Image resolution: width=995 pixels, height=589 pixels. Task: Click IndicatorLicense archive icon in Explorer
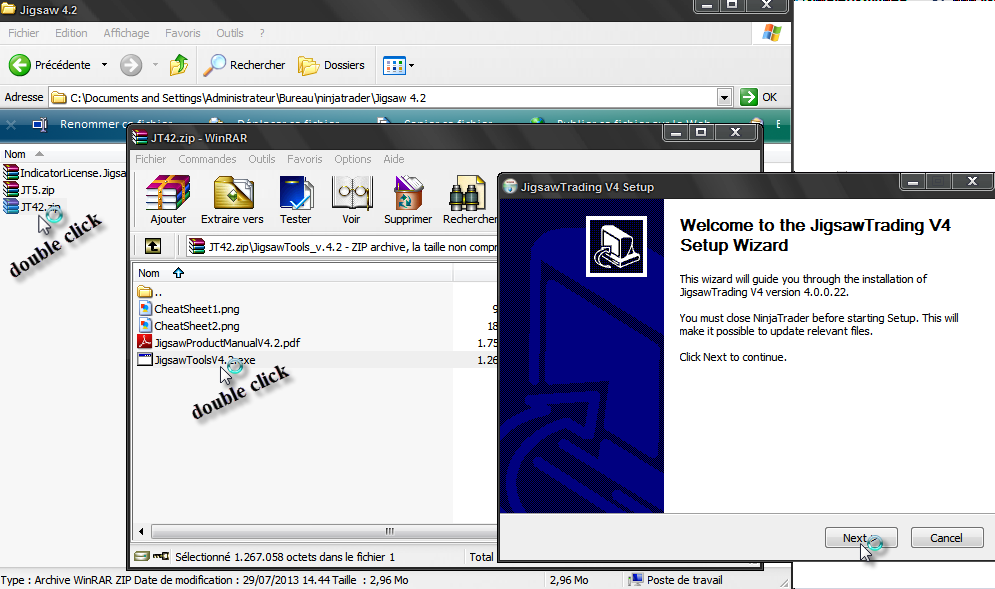pyautogui.click(x=11, y=172)
